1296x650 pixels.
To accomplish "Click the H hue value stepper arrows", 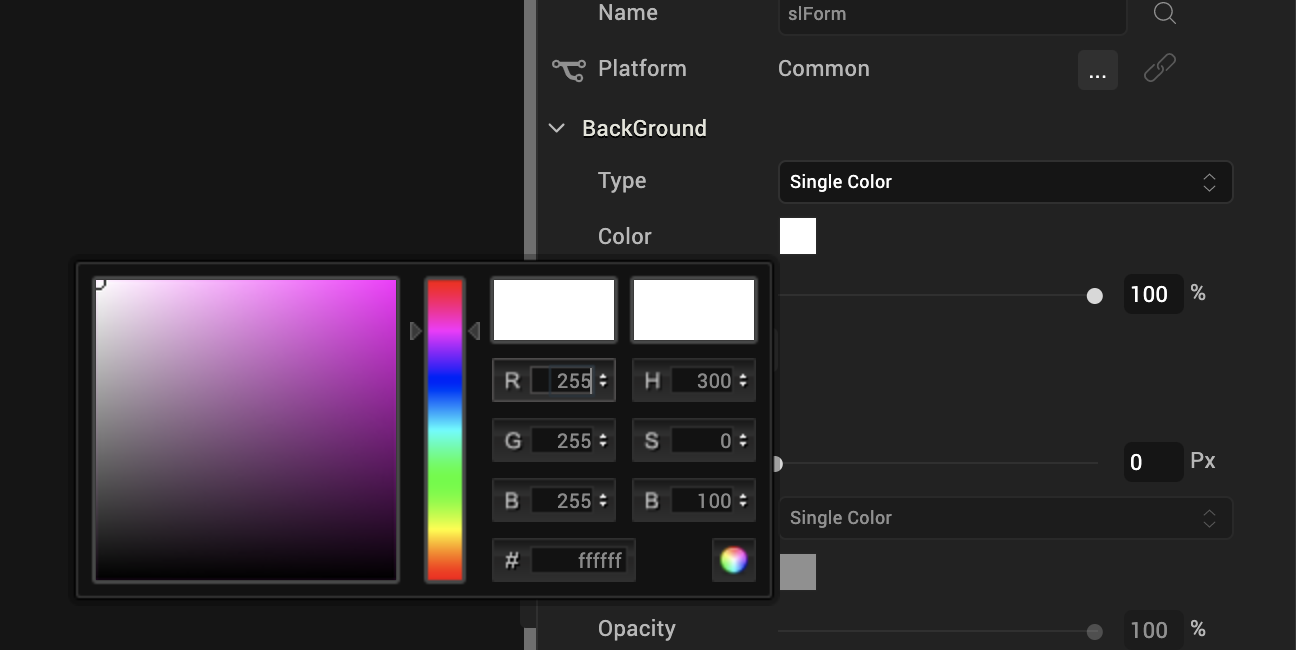I will point(743,381).
